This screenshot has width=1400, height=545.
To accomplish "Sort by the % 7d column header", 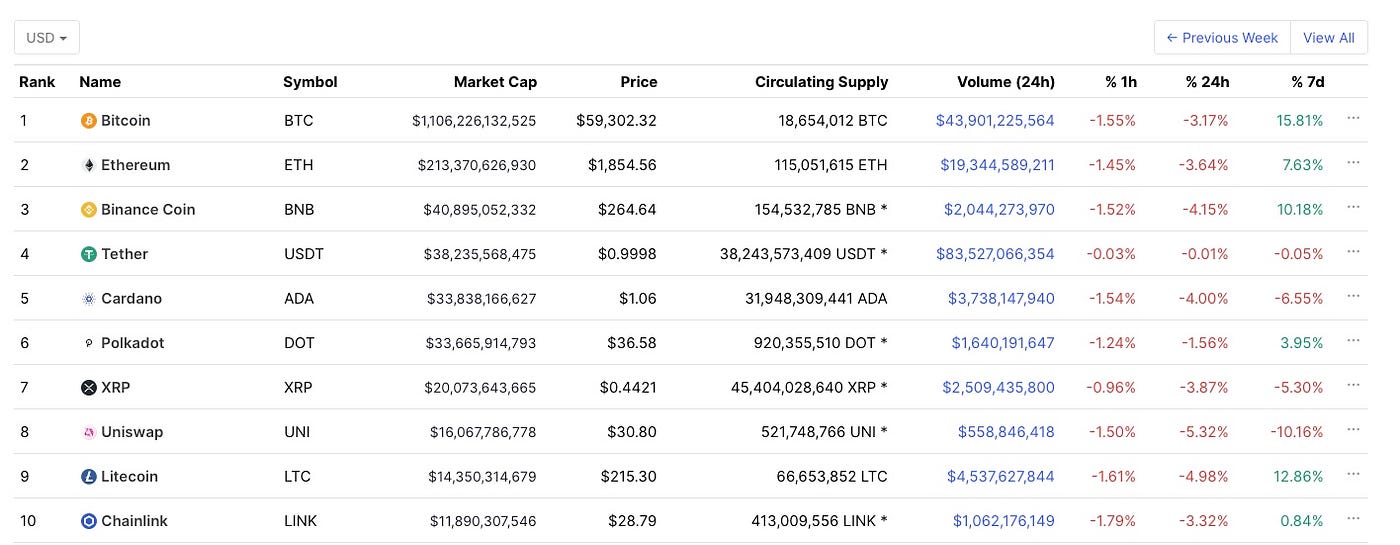I will pyautogui.click(x=1307, y=82).
